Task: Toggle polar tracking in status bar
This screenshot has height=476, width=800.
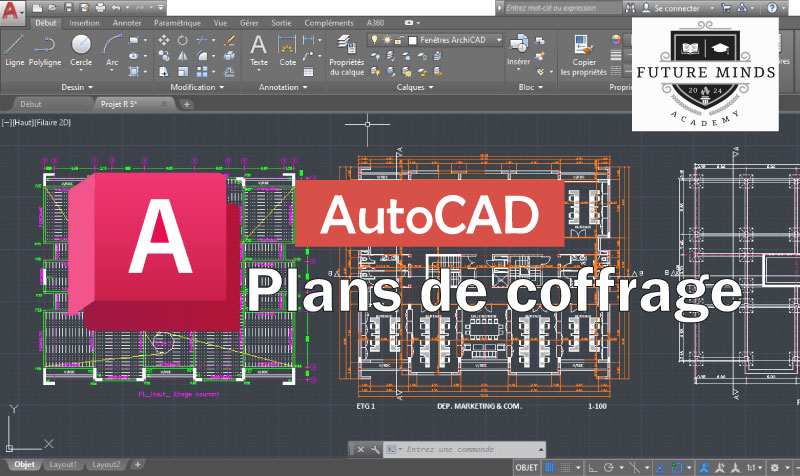Action: pyautogui.click(x=609, y=467)
